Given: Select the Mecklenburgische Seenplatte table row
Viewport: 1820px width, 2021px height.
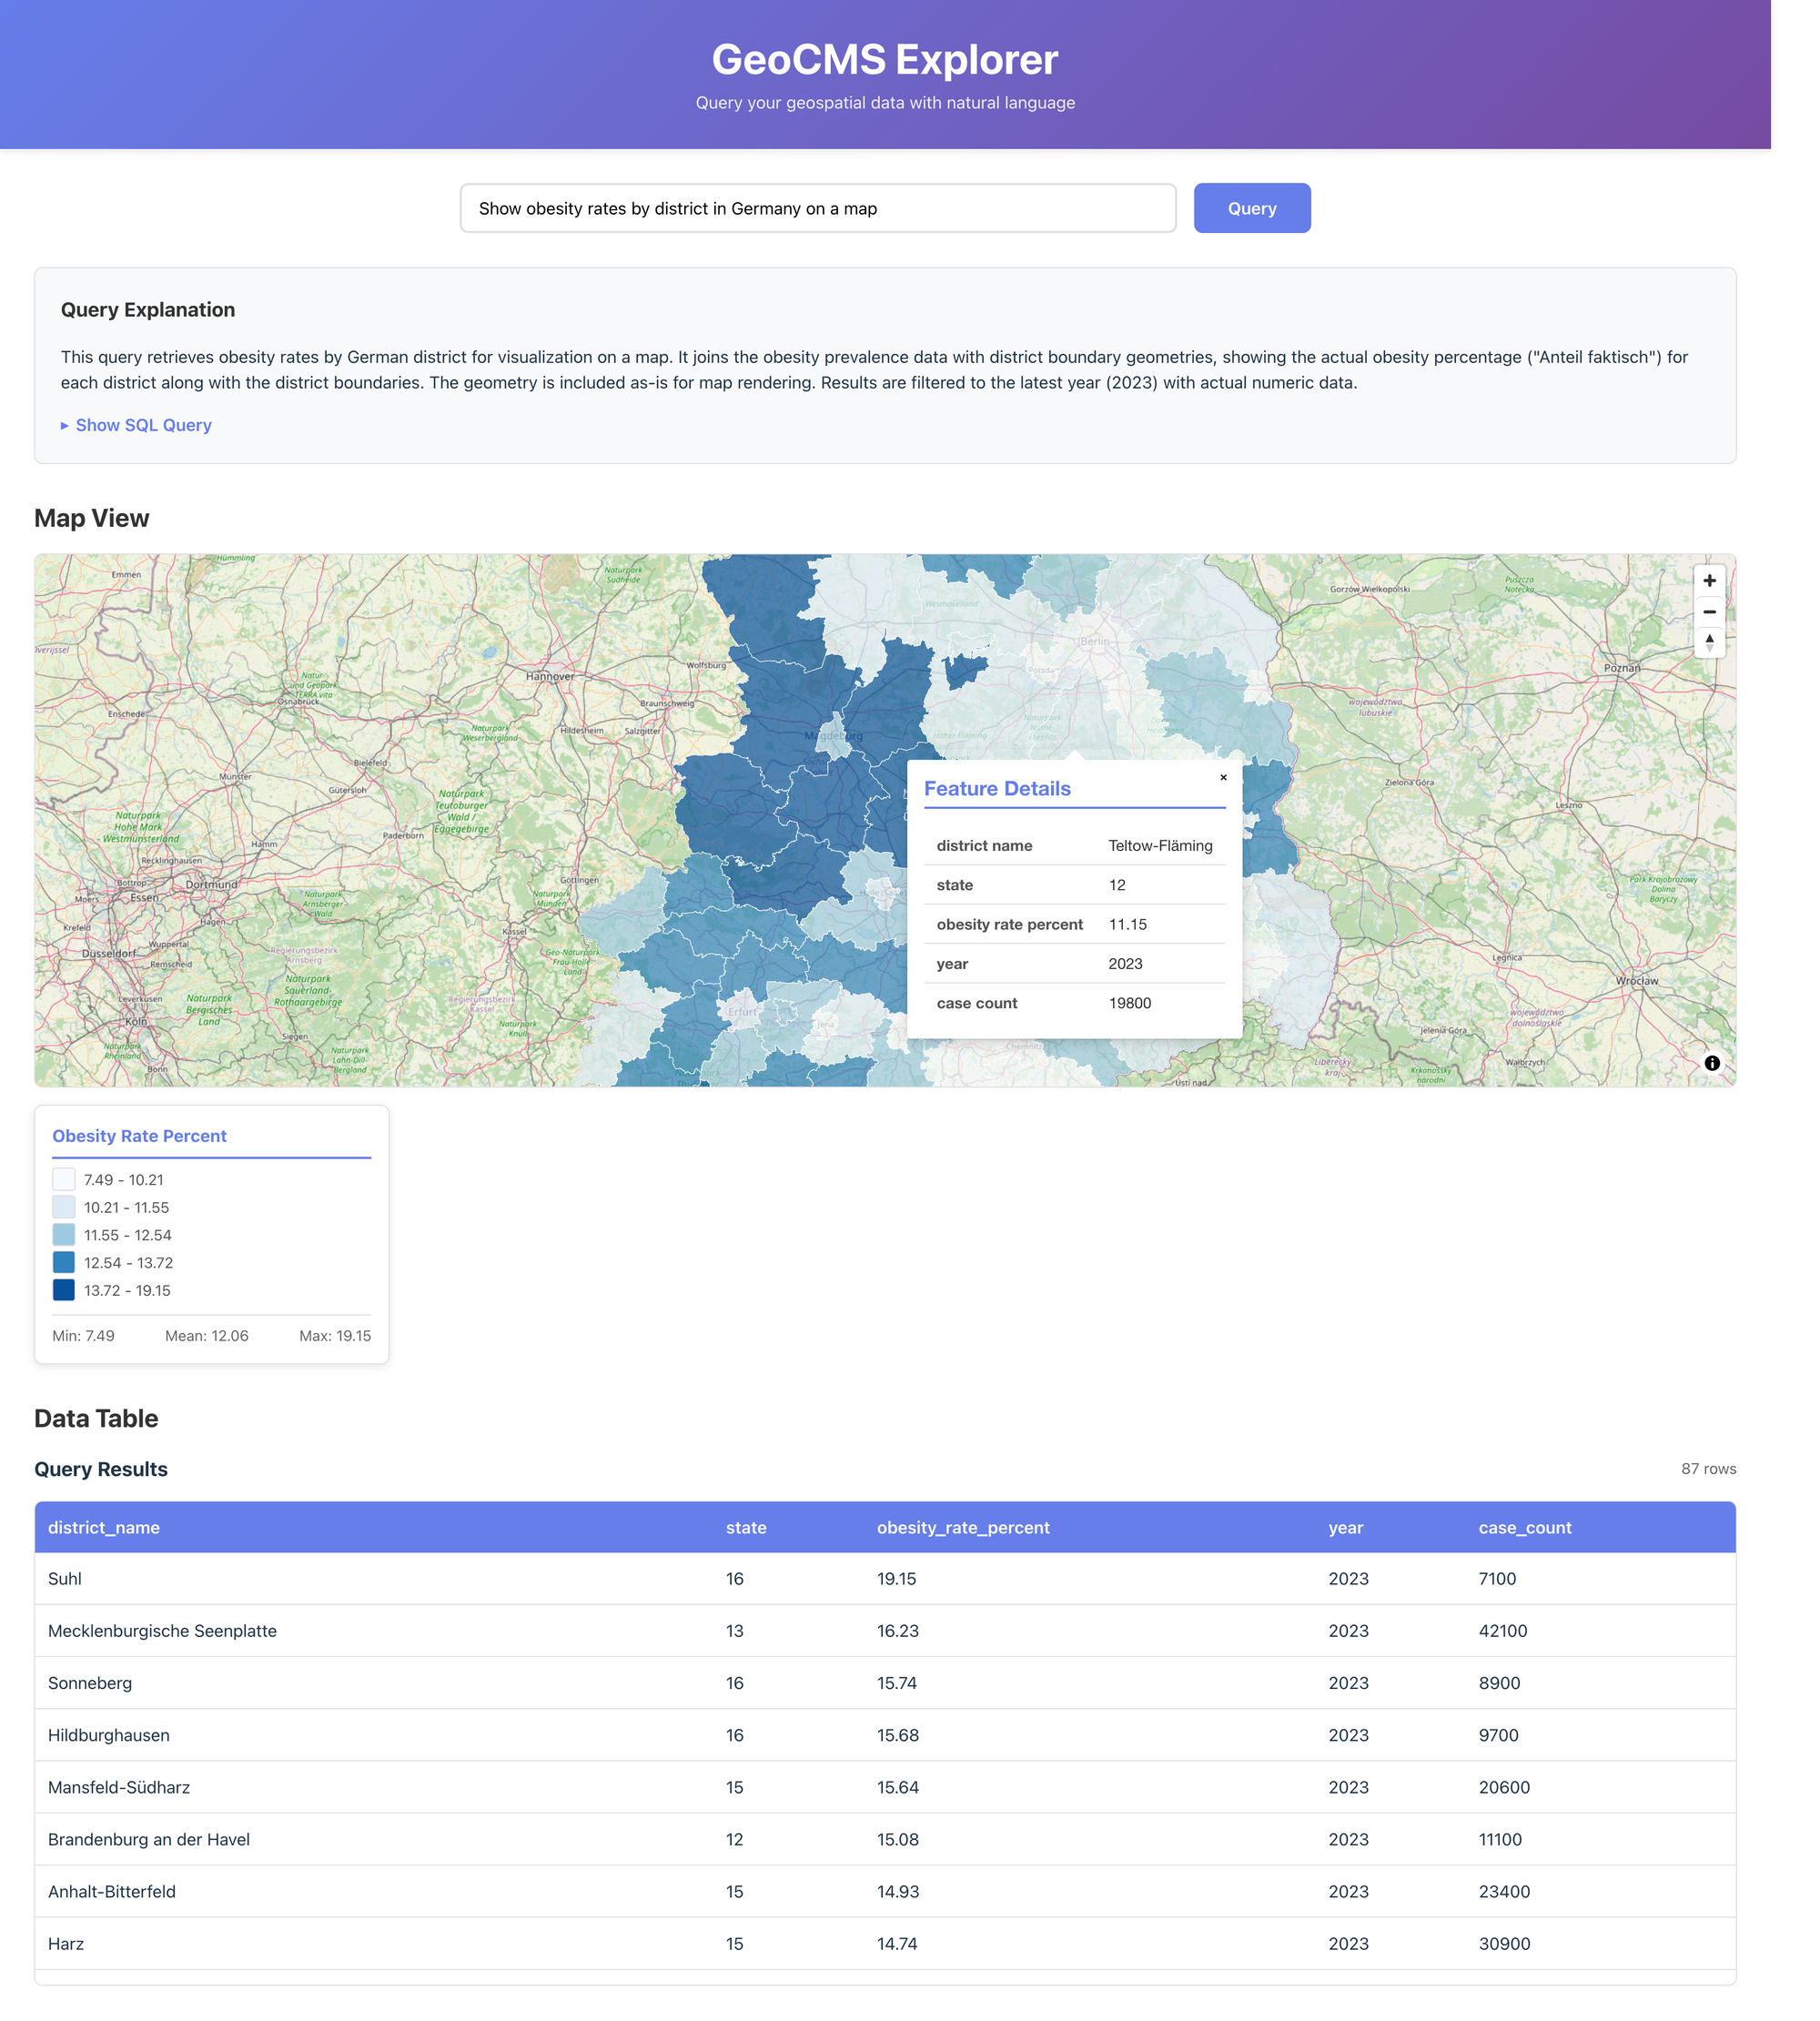Looking at the screenshot, I should tap(162, 1630).
